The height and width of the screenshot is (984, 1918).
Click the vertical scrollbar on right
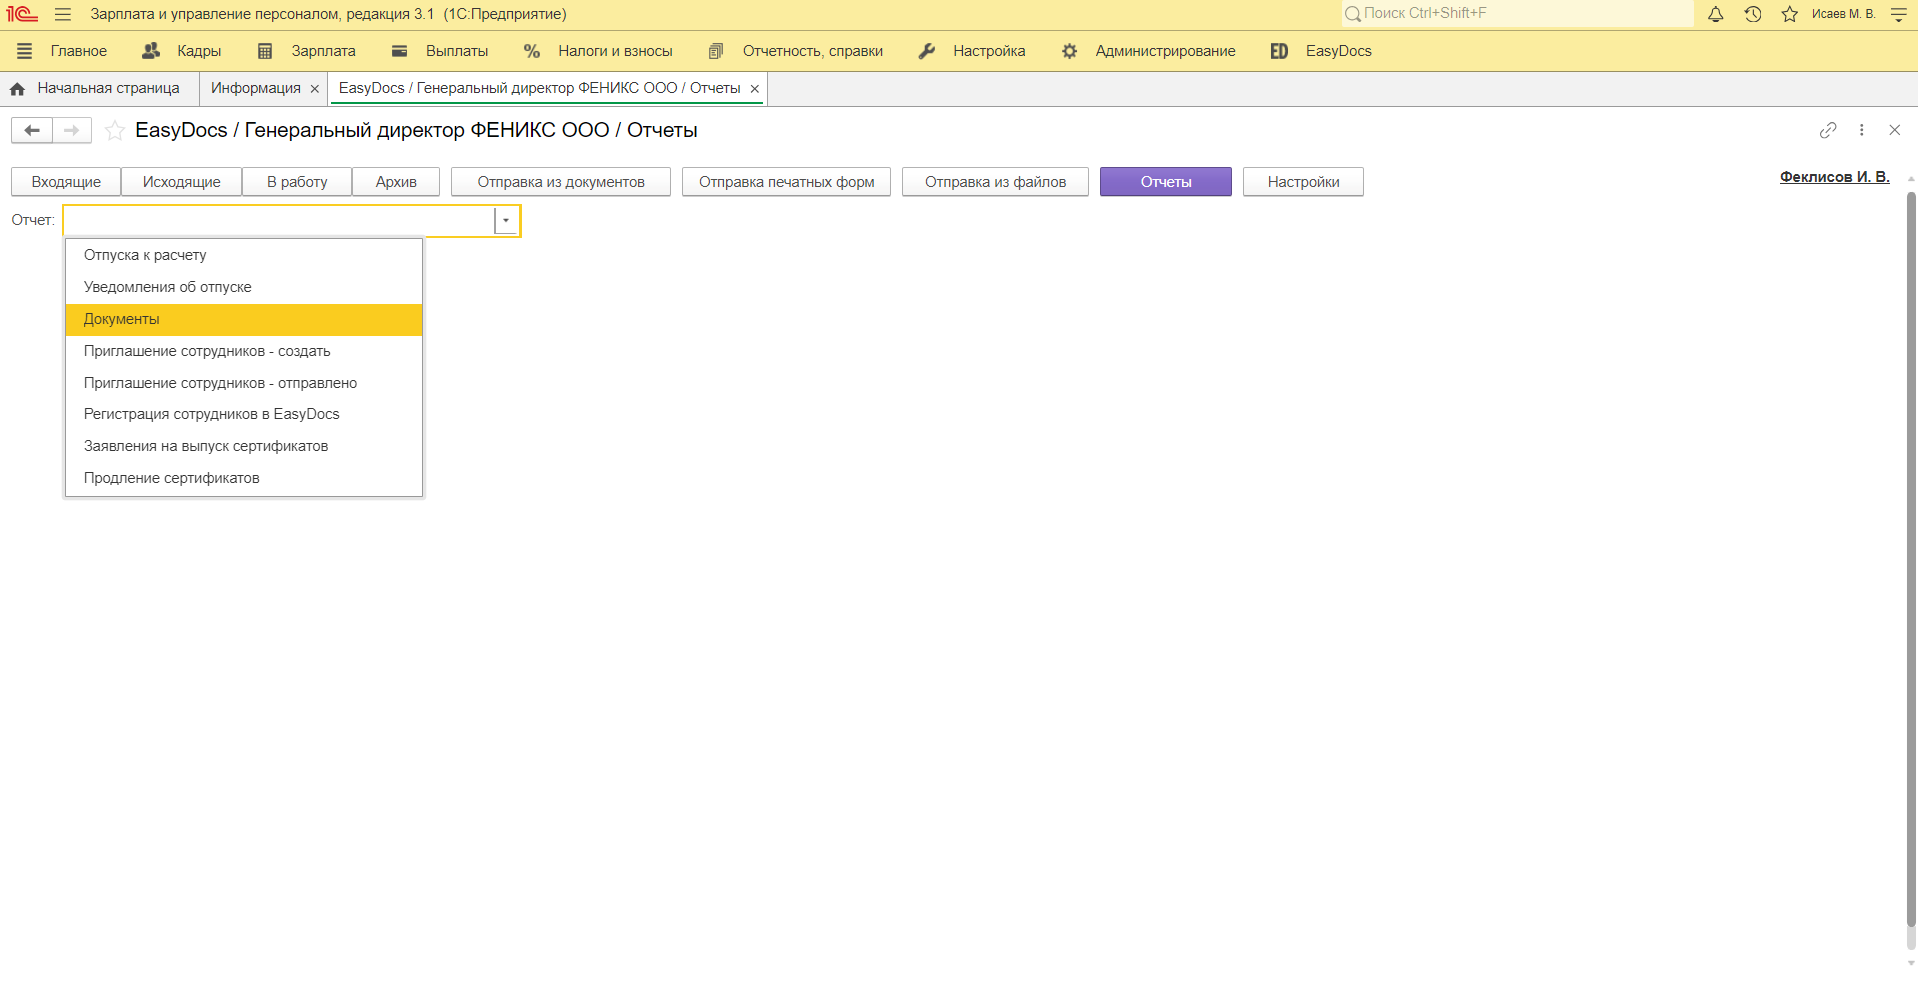click(1911, 570)
